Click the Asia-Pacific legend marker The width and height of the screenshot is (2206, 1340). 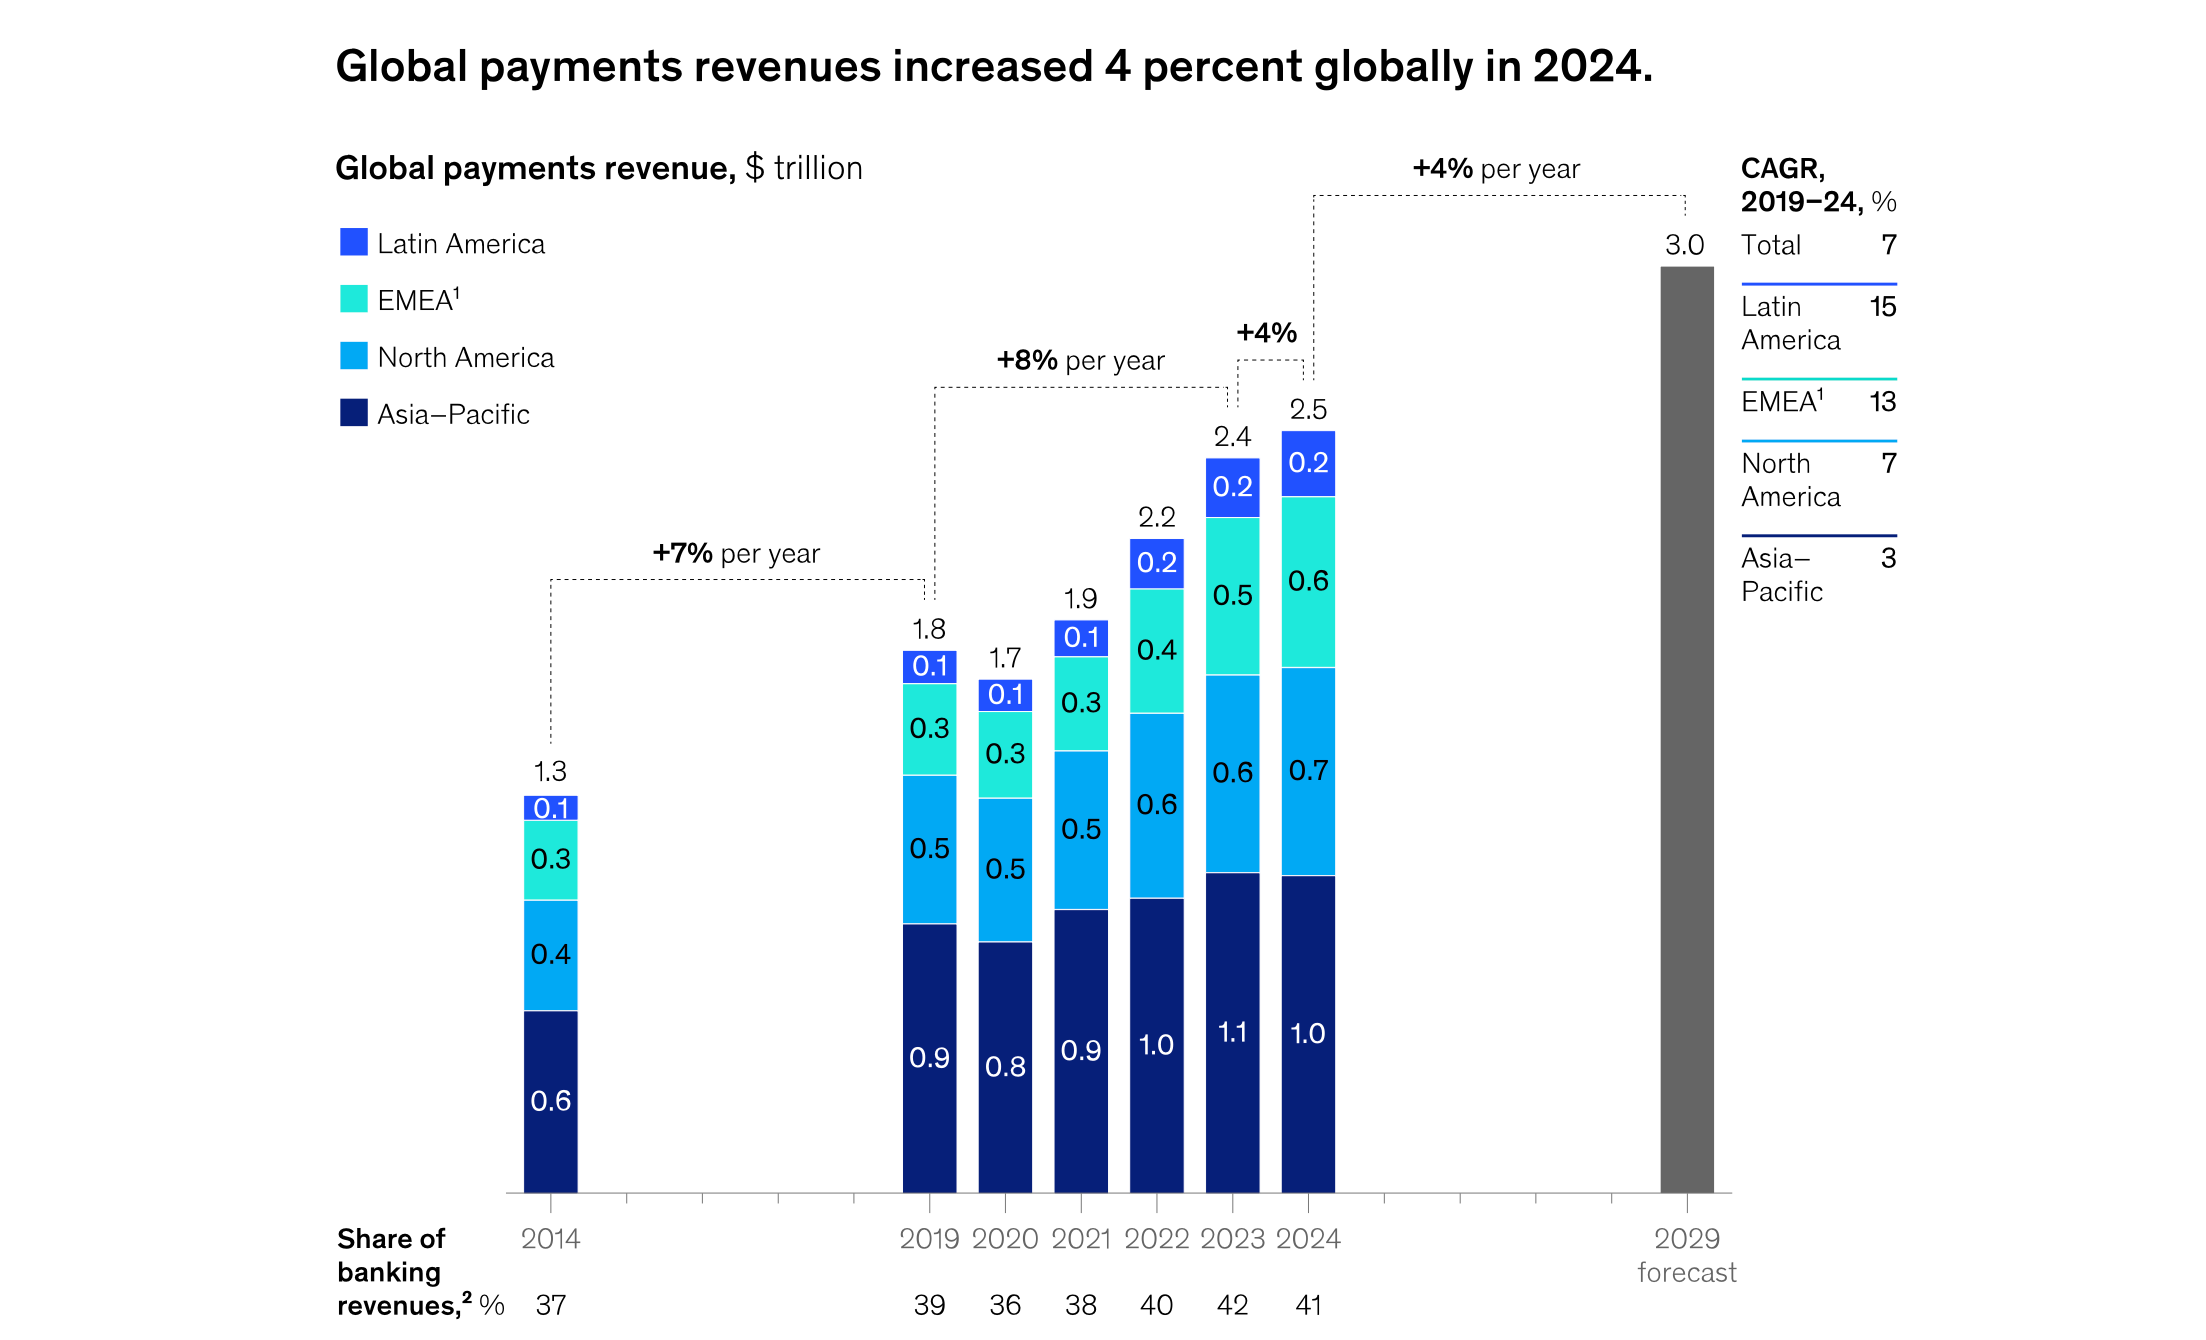[352, 413]
